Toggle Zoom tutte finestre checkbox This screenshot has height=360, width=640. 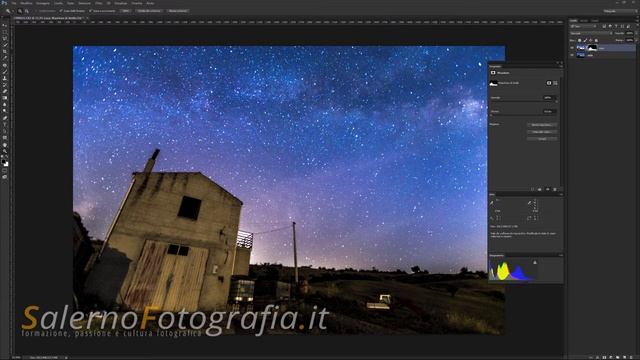pyautogui.click(x=61, y=11)
